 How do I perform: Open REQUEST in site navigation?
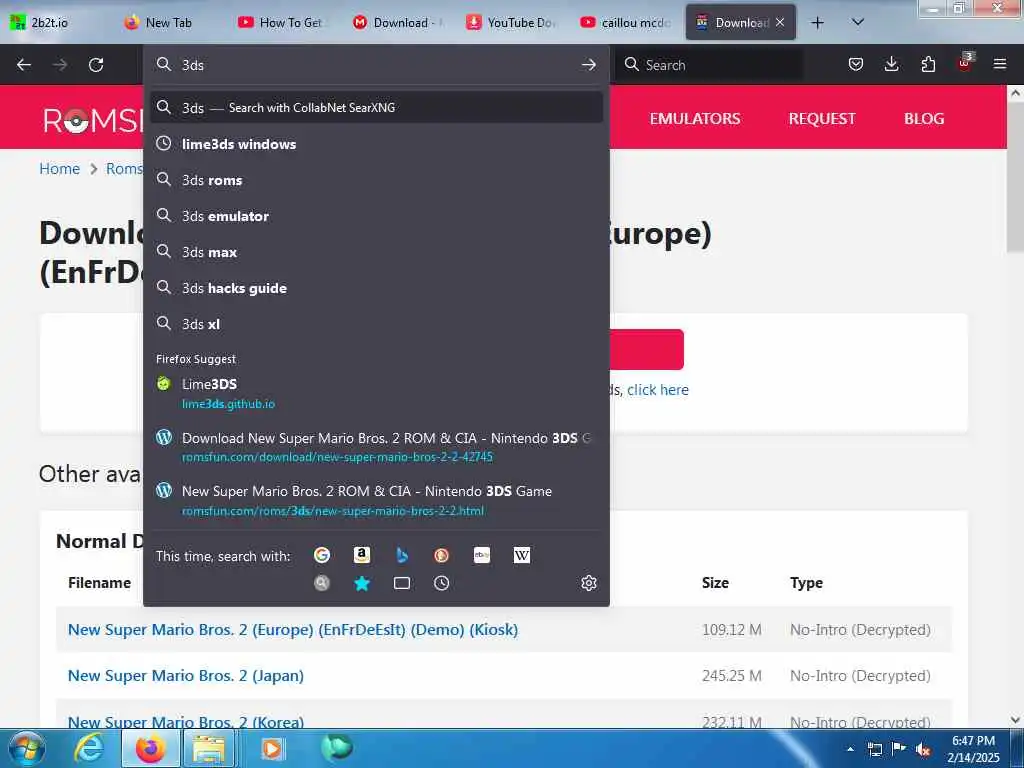click(822, 118)
